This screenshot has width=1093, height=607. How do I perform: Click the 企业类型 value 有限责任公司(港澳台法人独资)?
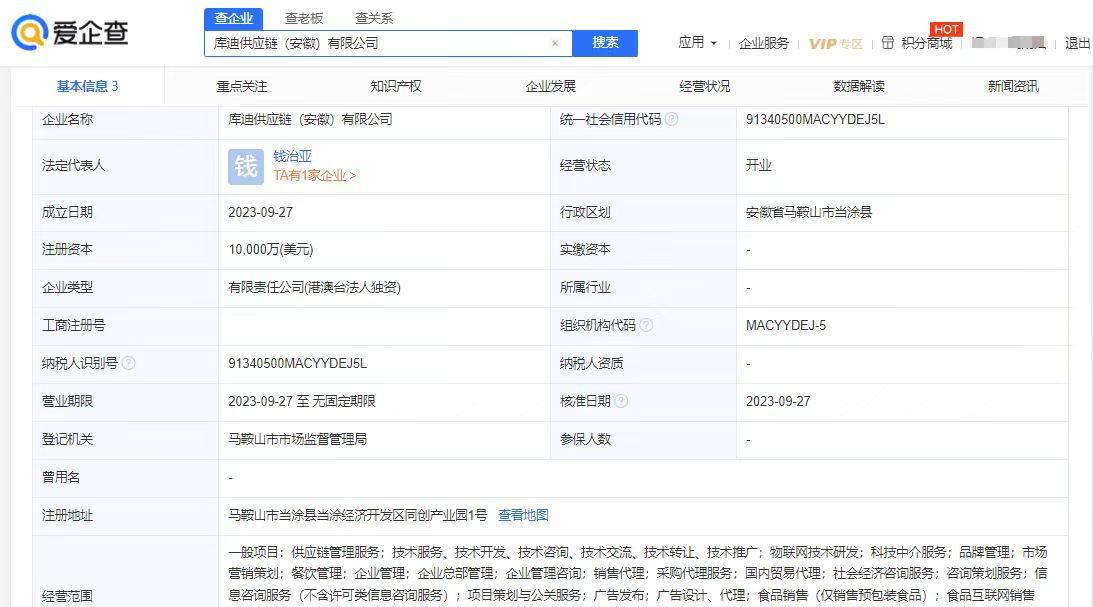(314, 287)
